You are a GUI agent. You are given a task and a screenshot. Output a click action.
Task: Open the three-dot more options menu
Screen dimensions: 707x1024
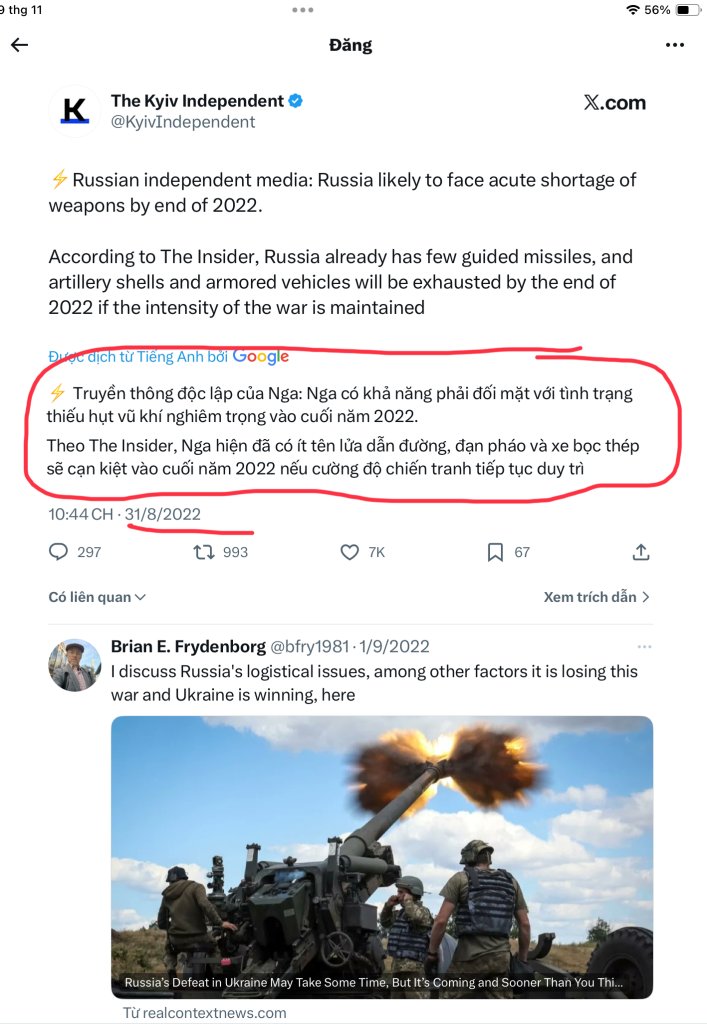[x=675, y=45]
